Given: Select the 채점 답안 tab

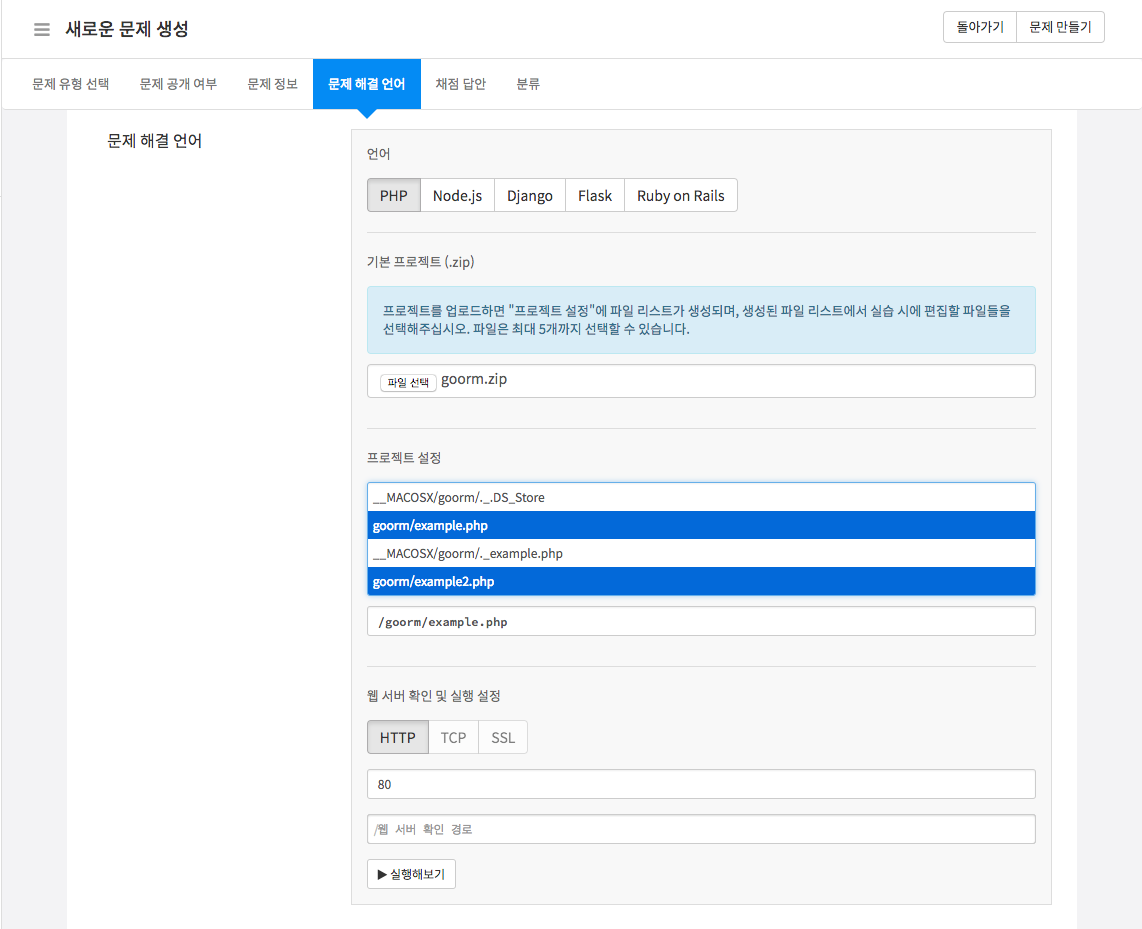Looking at the screenshot, I should pos(460,84).
